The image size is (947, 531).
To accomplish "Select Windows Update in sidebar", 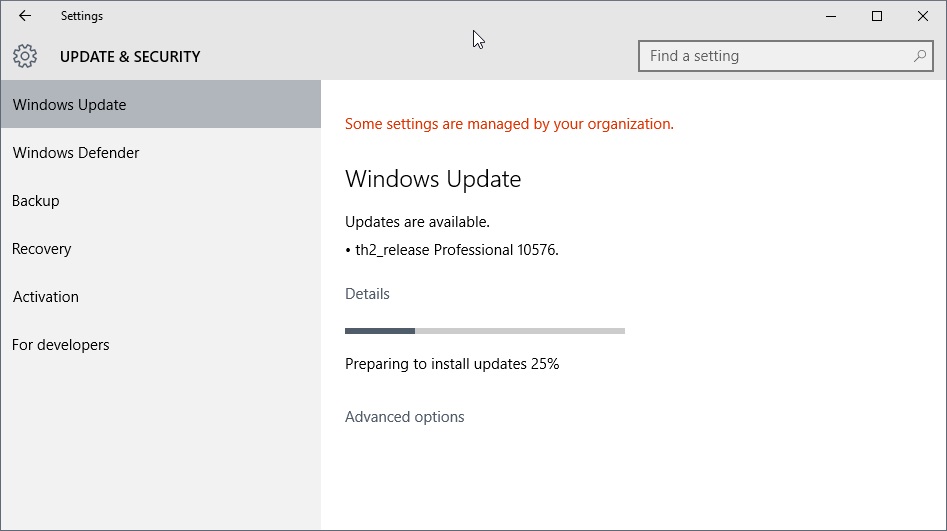I will [x=161, y=104].
